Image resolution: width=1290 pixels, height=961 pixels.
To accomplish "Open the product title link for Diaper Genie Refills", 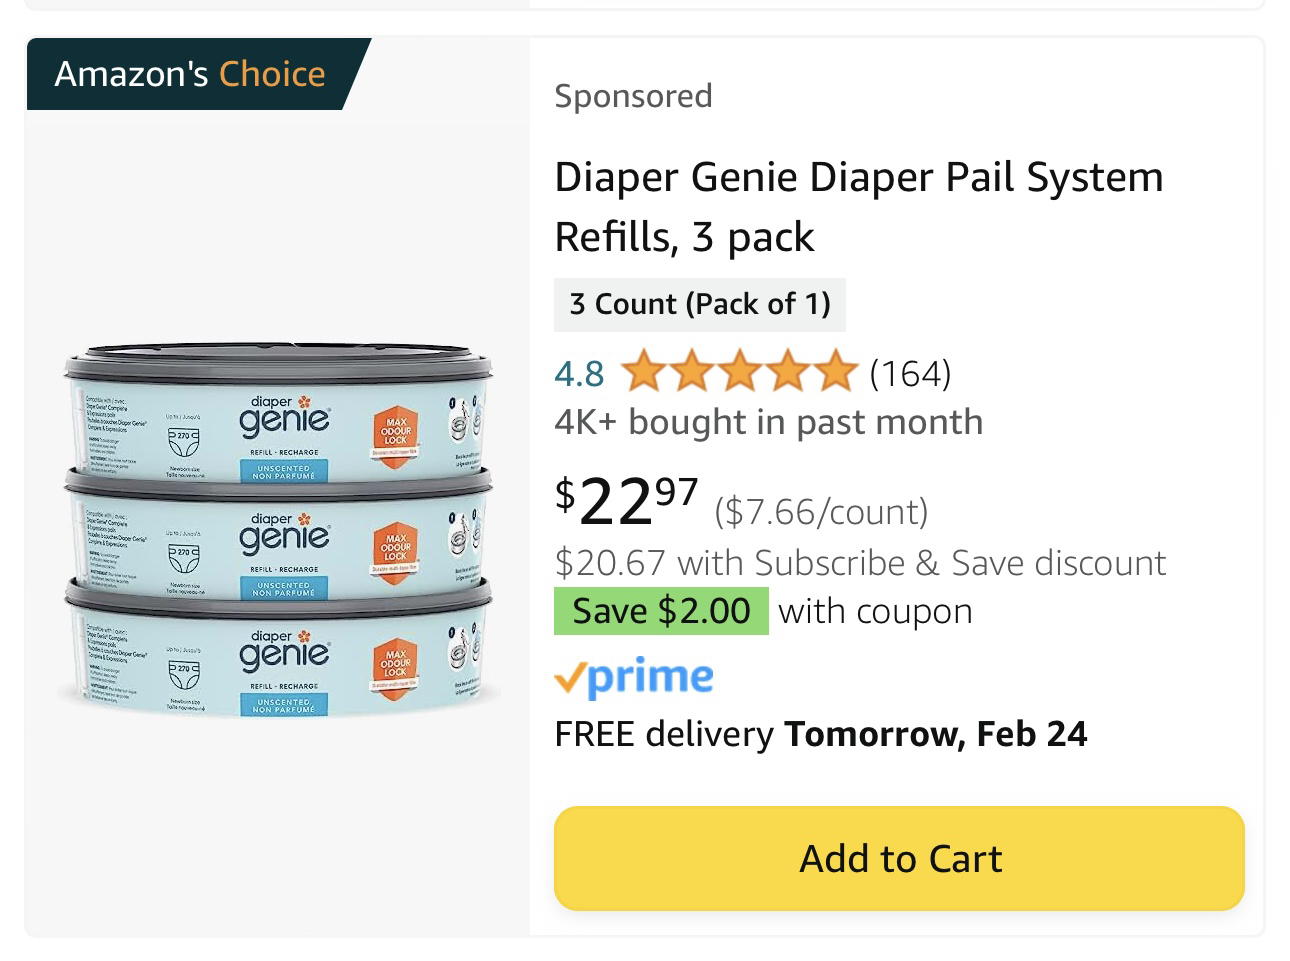I will (858, 205).
